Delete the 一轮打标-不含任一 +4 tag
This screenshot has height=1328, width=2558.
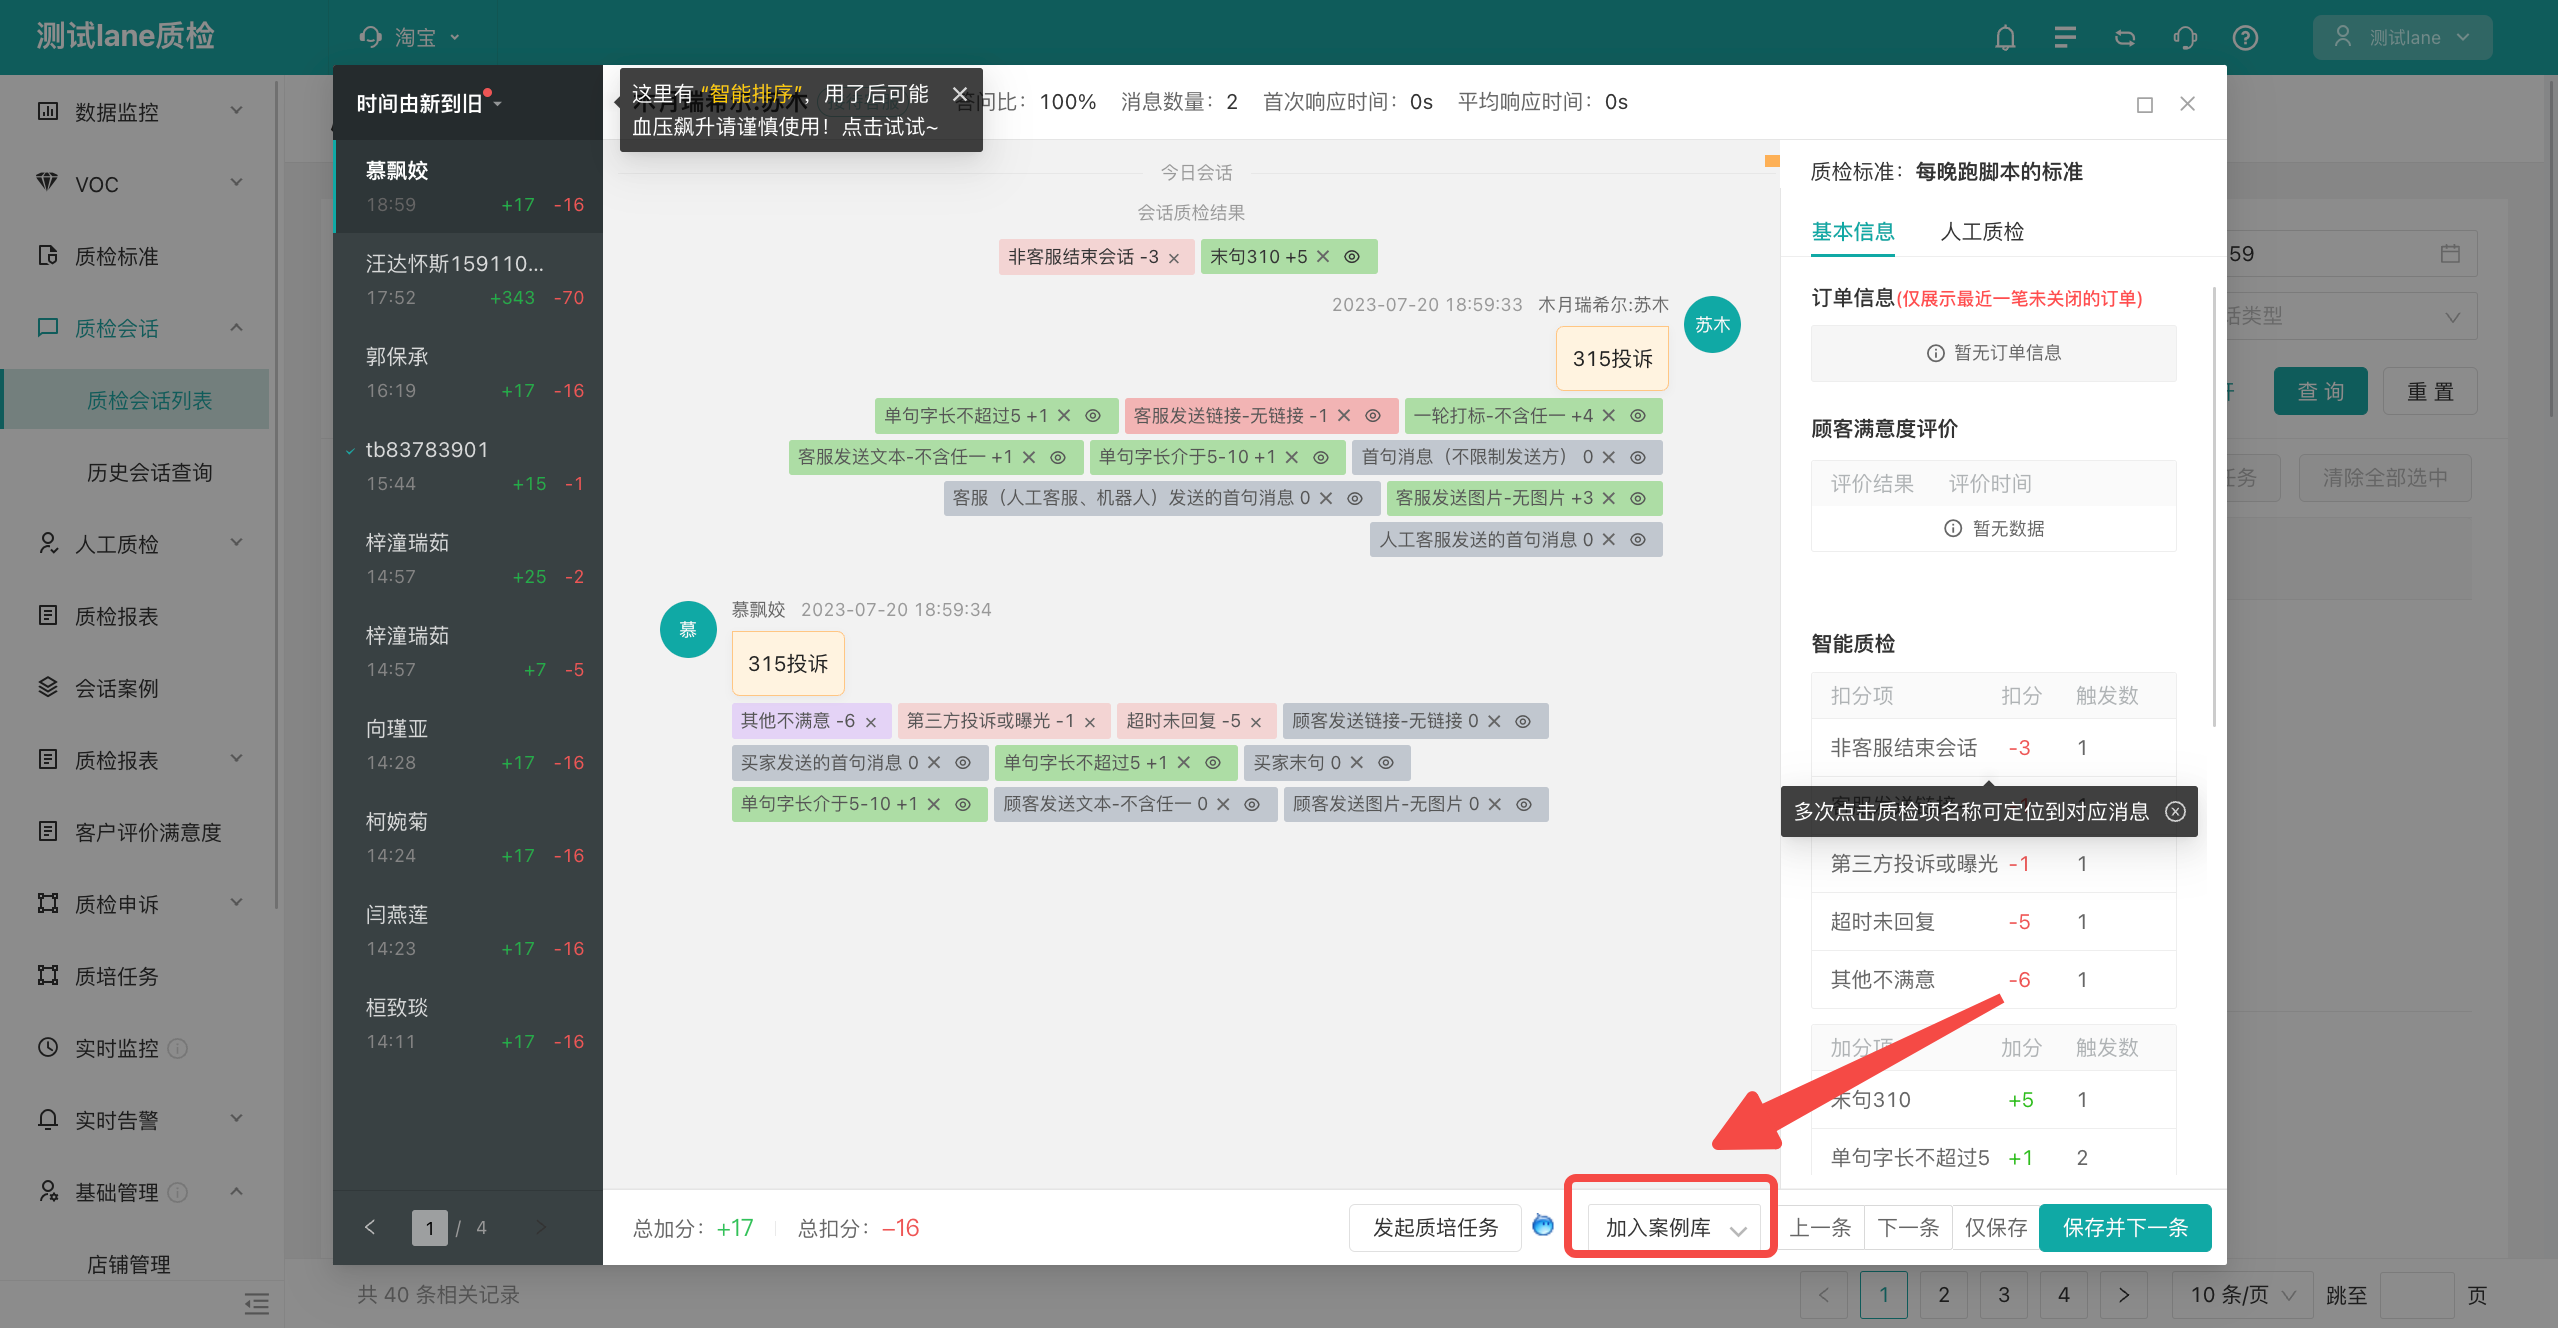click(1608, 416)
